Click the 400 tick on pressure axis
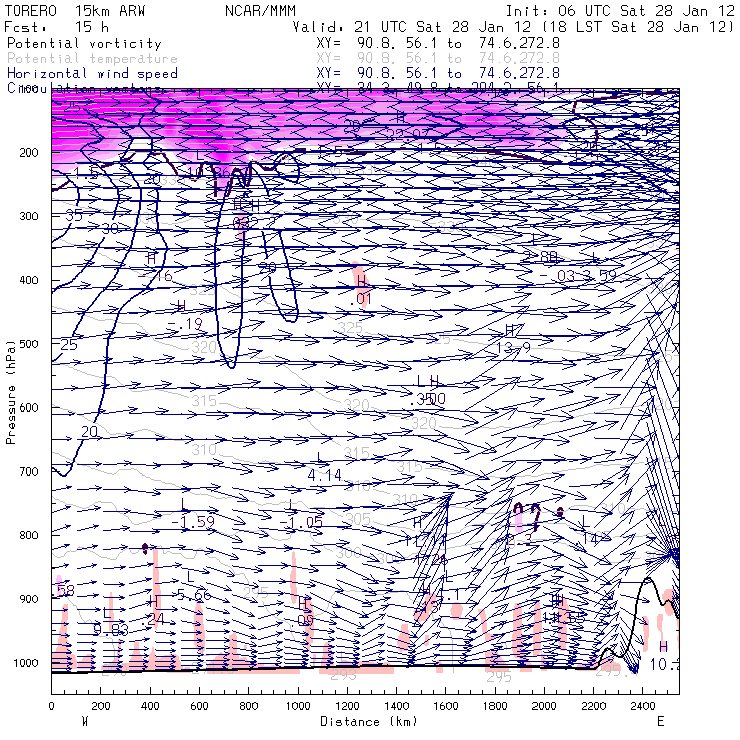740x740 pixels. [x=29, y=280]
